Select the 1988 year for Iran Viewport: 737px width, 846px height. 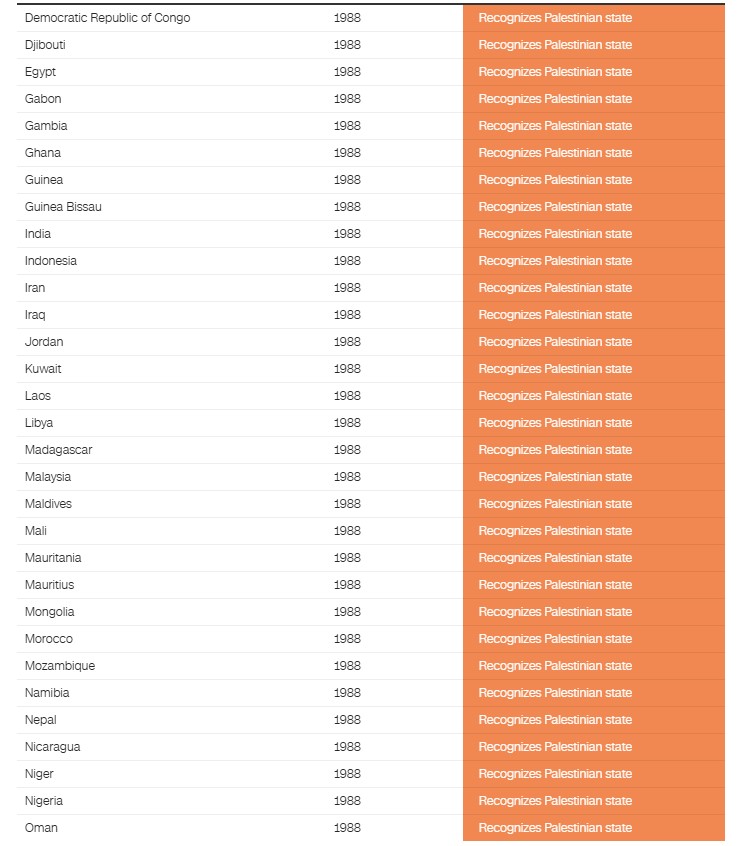click(x=347, y=288)
